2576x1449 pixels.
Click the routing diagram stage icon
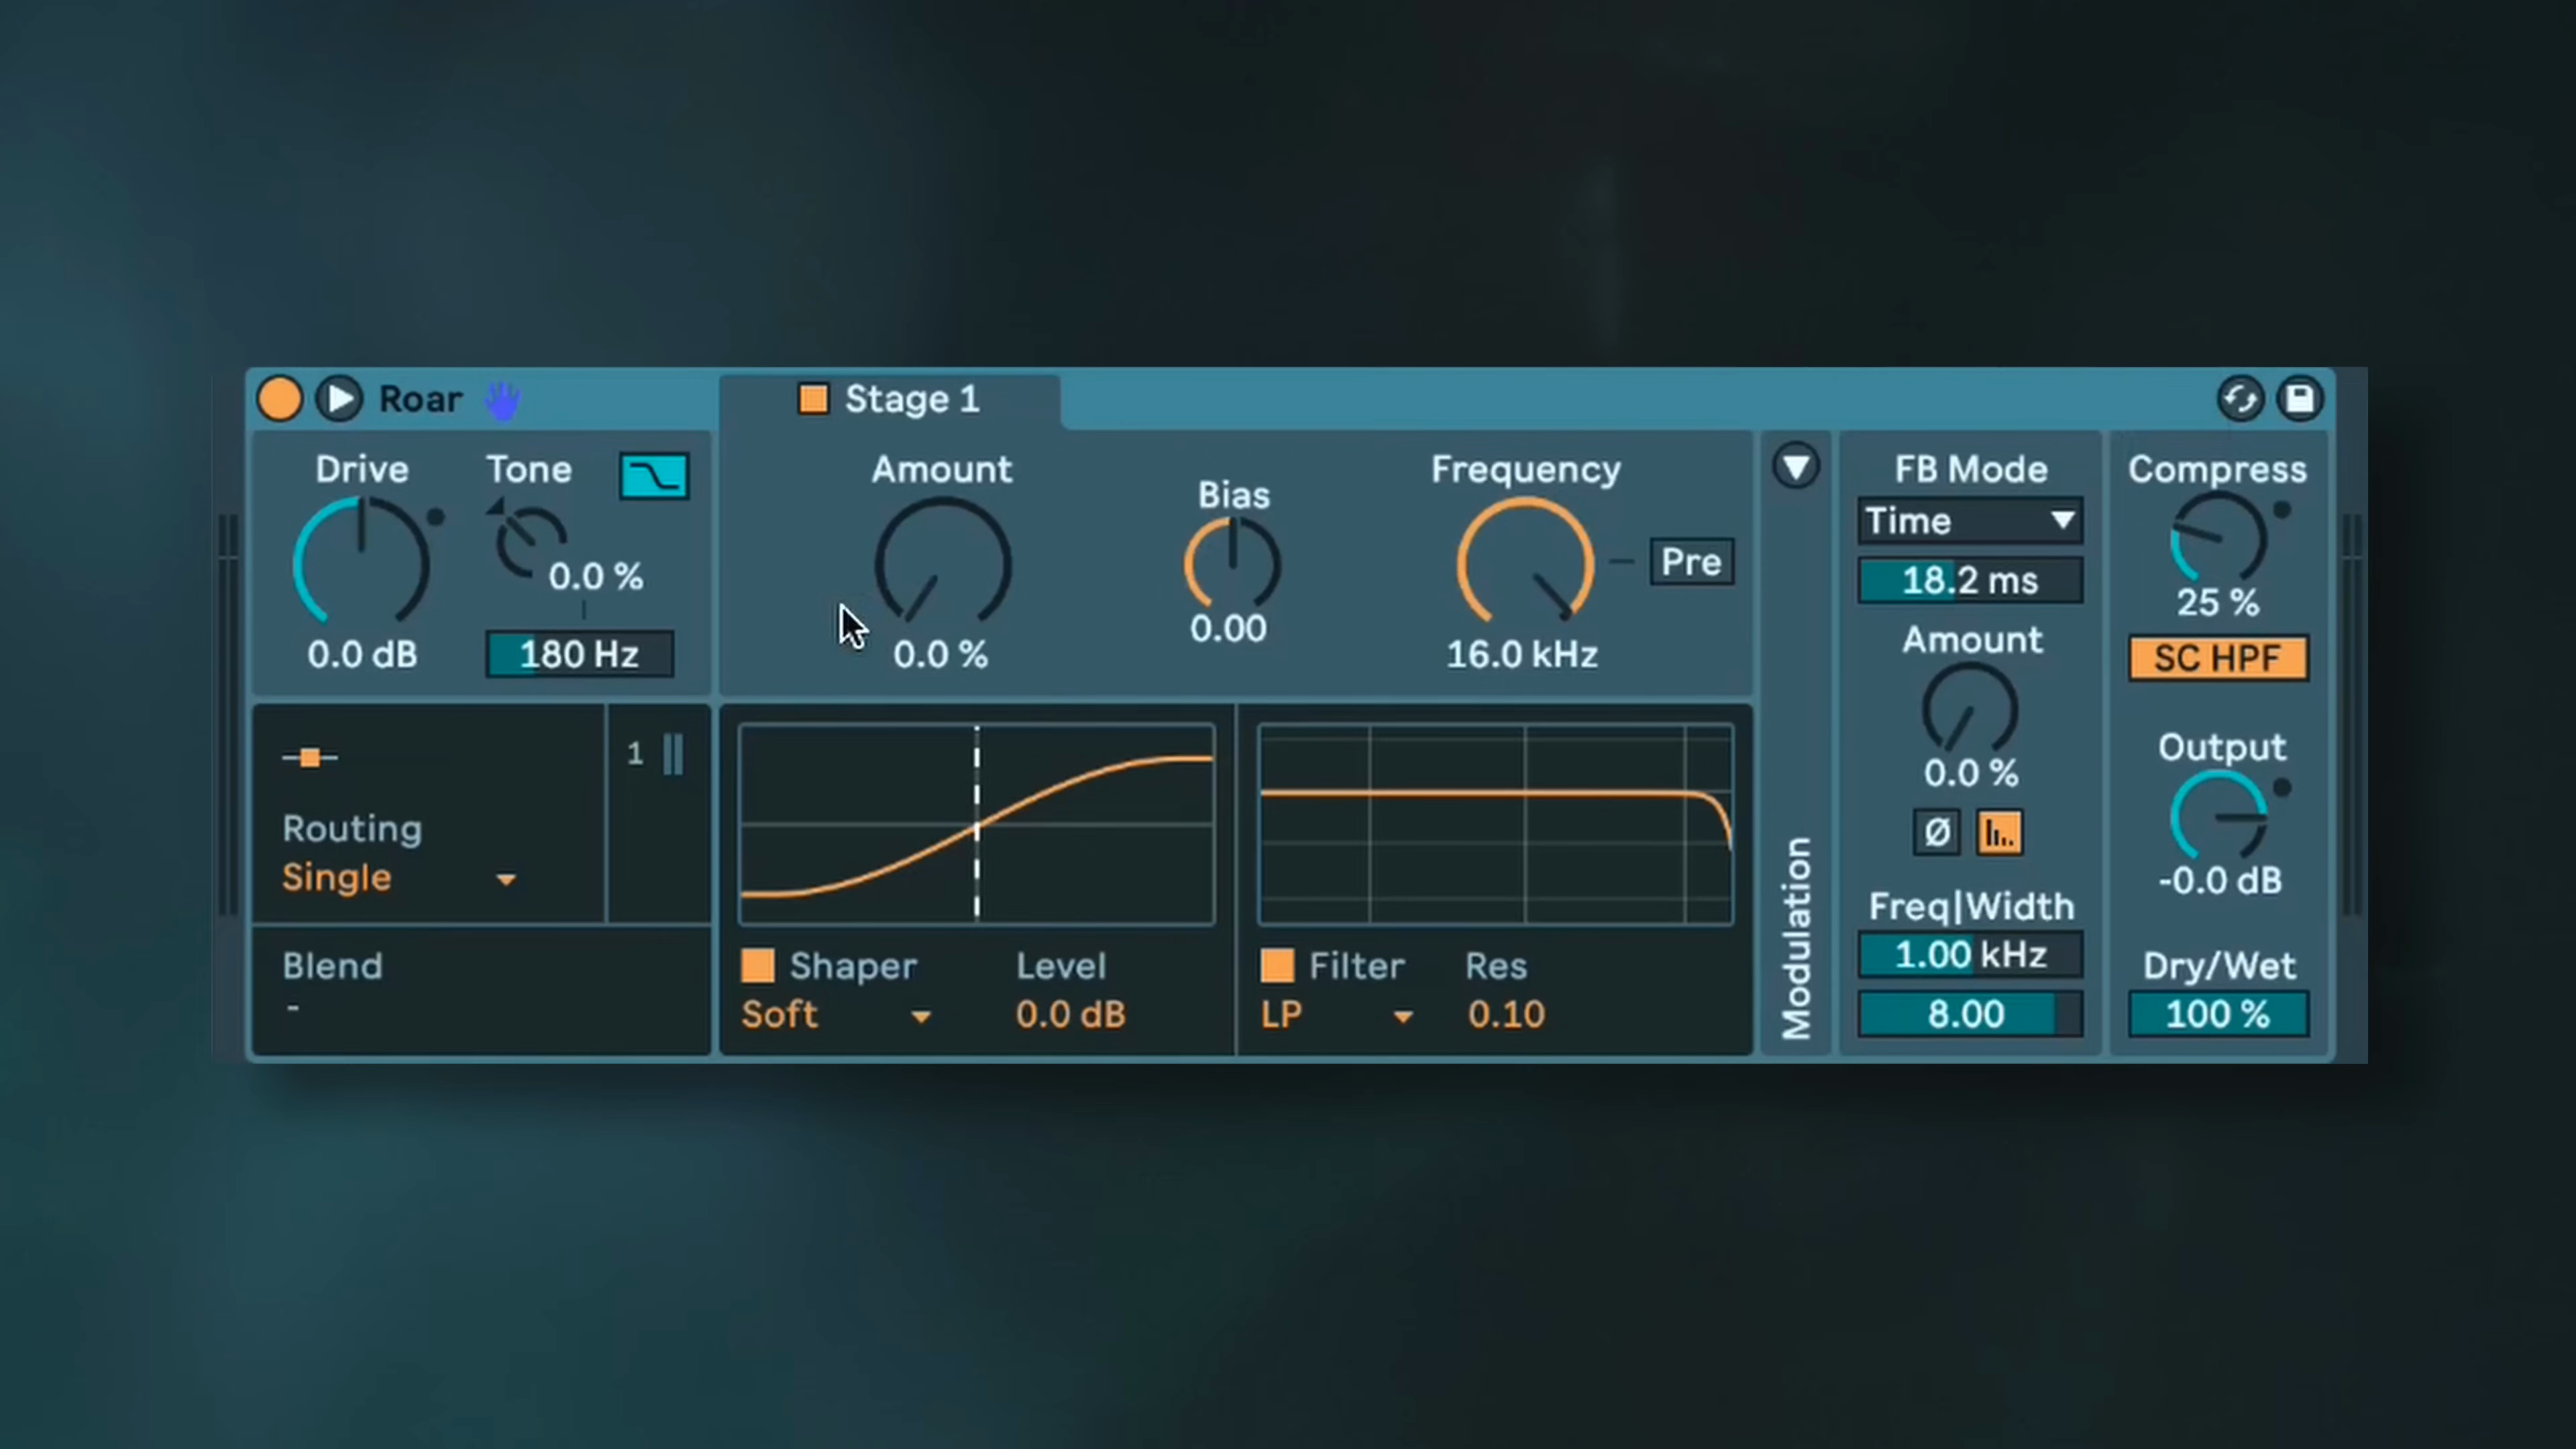(310, 758)
